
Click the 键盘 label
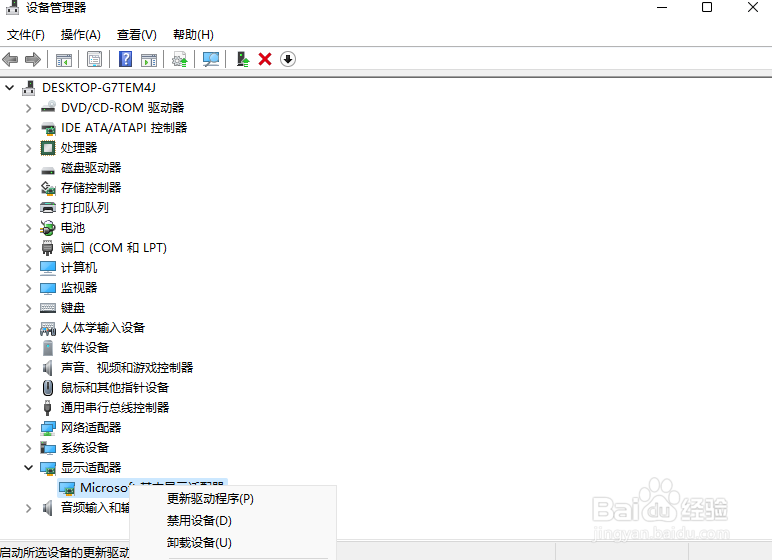[x=73, y=308]
